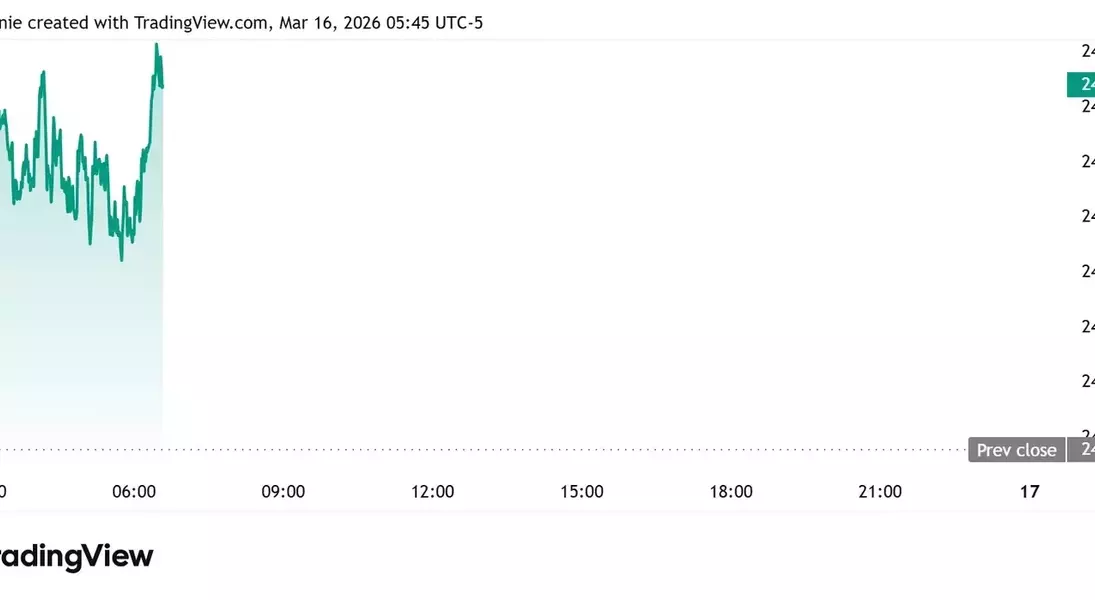Image resolution: width=1095 pixels, height=600 pixels.
Task: Click the 21:00 time axis marker
Action: [880, 491]
